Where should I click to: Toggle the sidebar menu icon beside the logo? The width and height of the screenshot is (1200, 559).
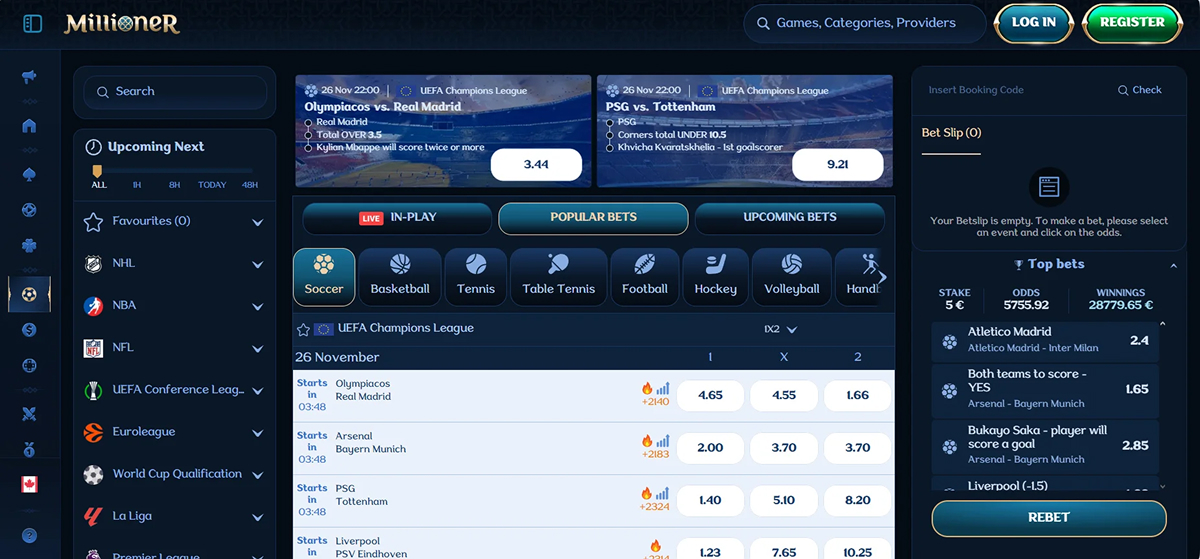[x=32, y=23]
